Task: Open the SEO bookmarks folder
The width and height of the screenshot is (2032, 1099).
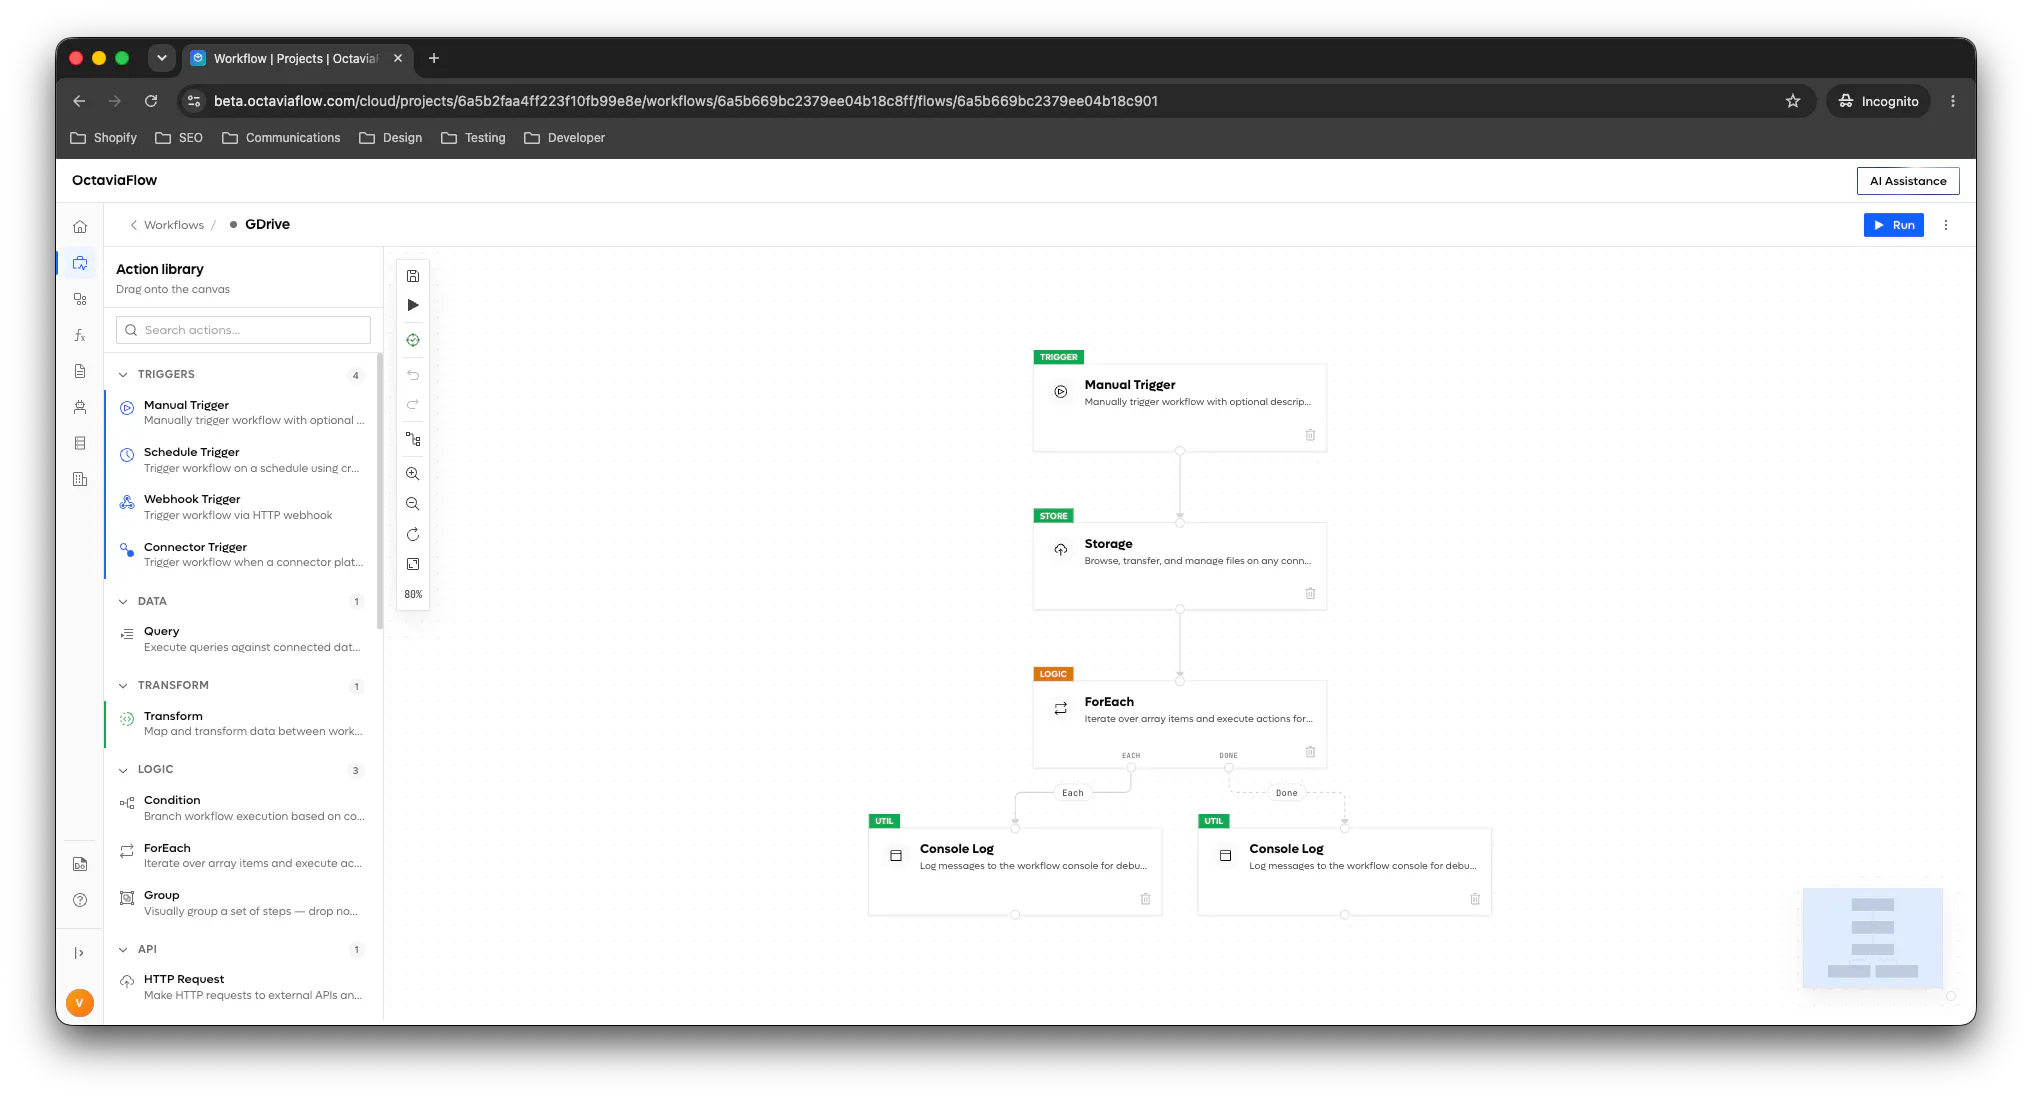Action: tap(179, 138)
